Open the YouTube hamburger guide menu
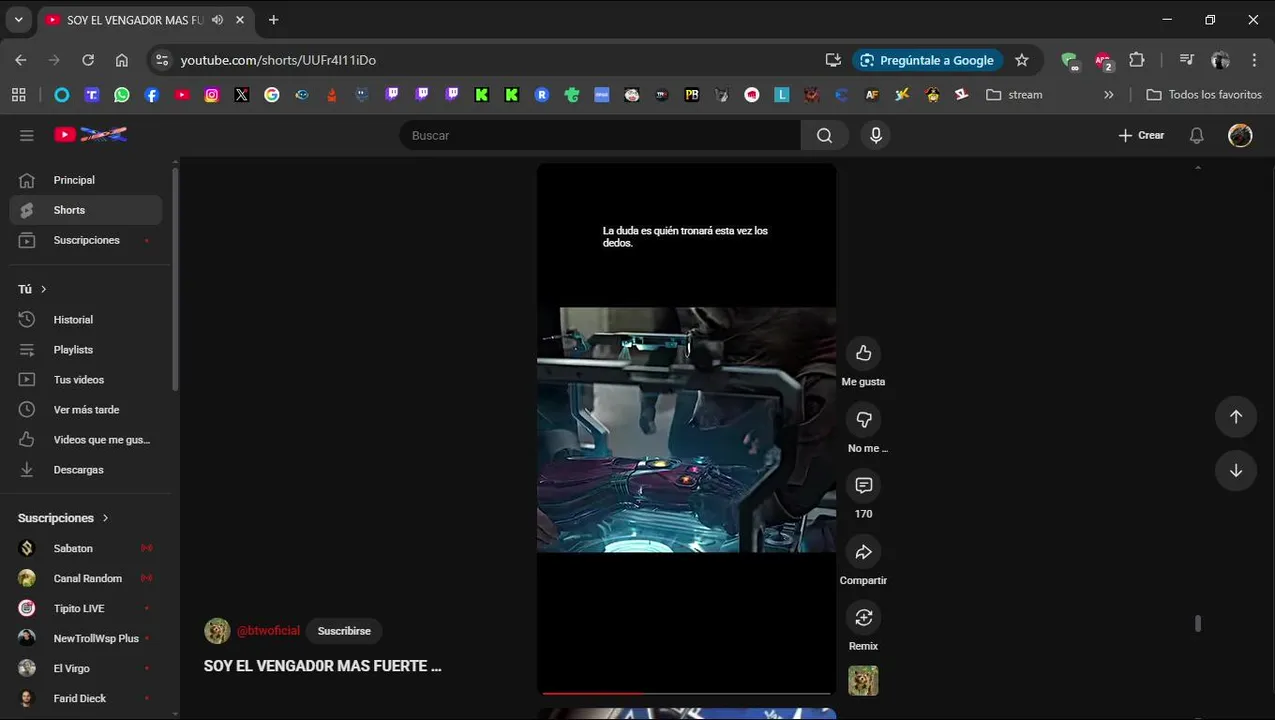This screenshot has height=720, width=1275. click(27, 135)
